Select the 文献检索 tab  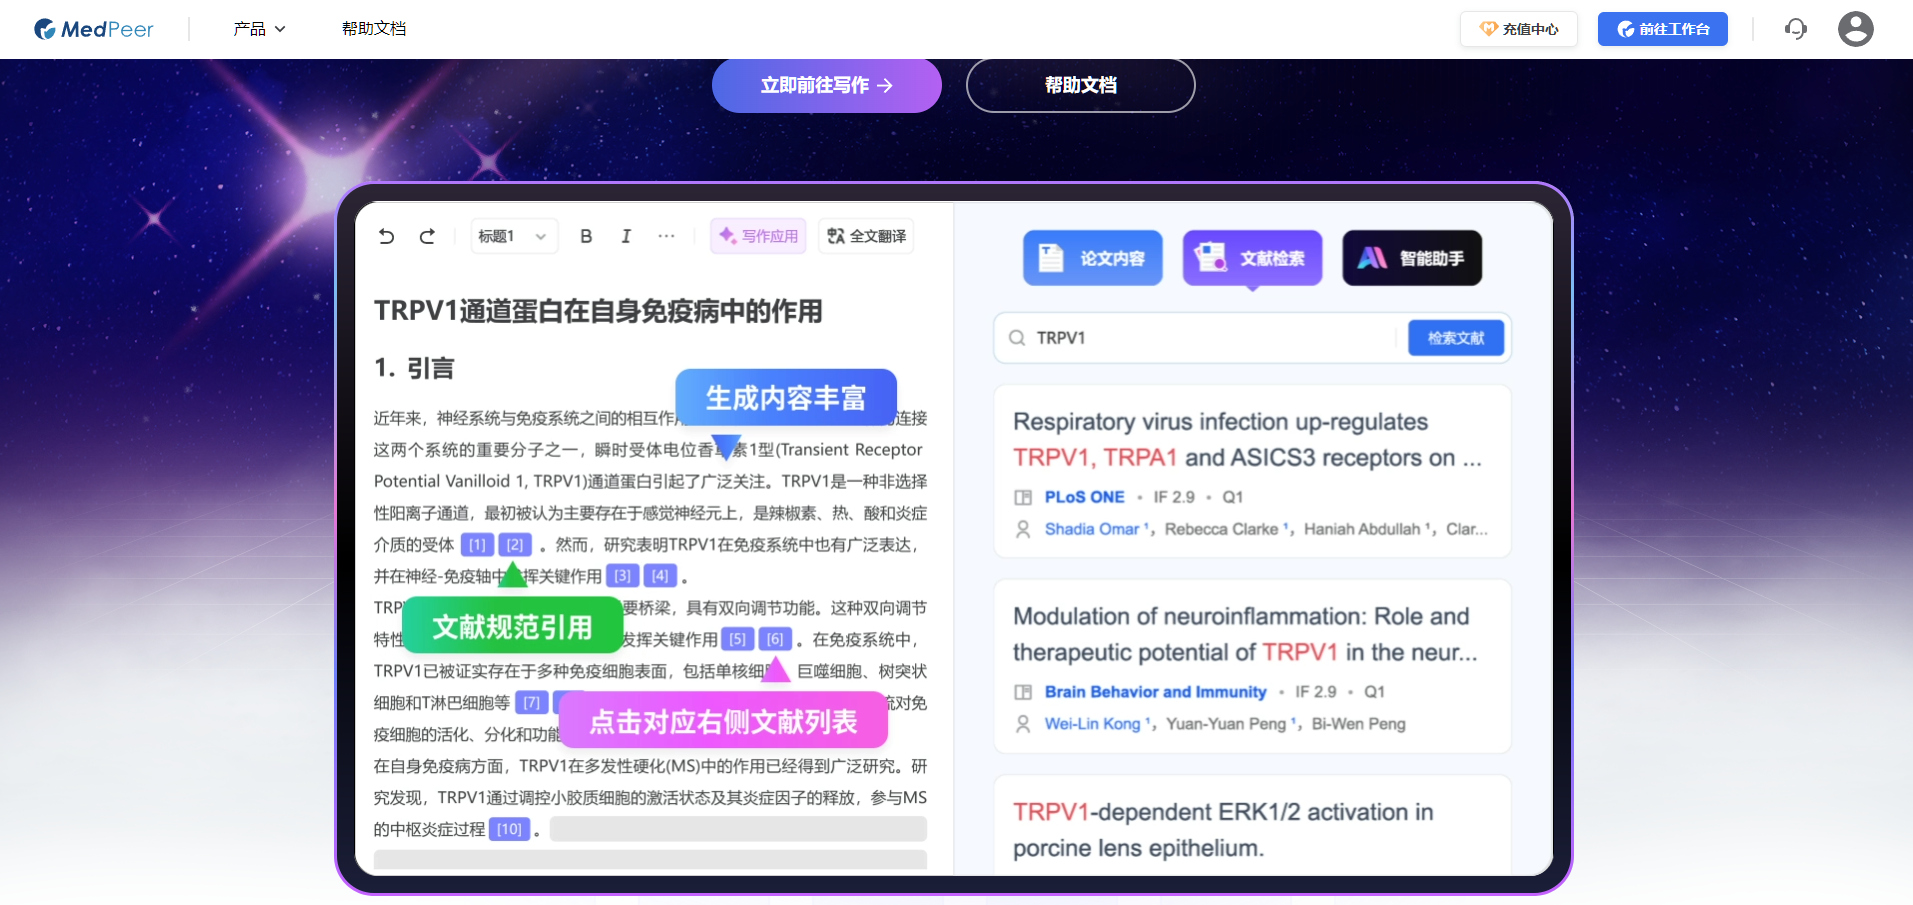pyautogui.click(x=1253, y=258)
